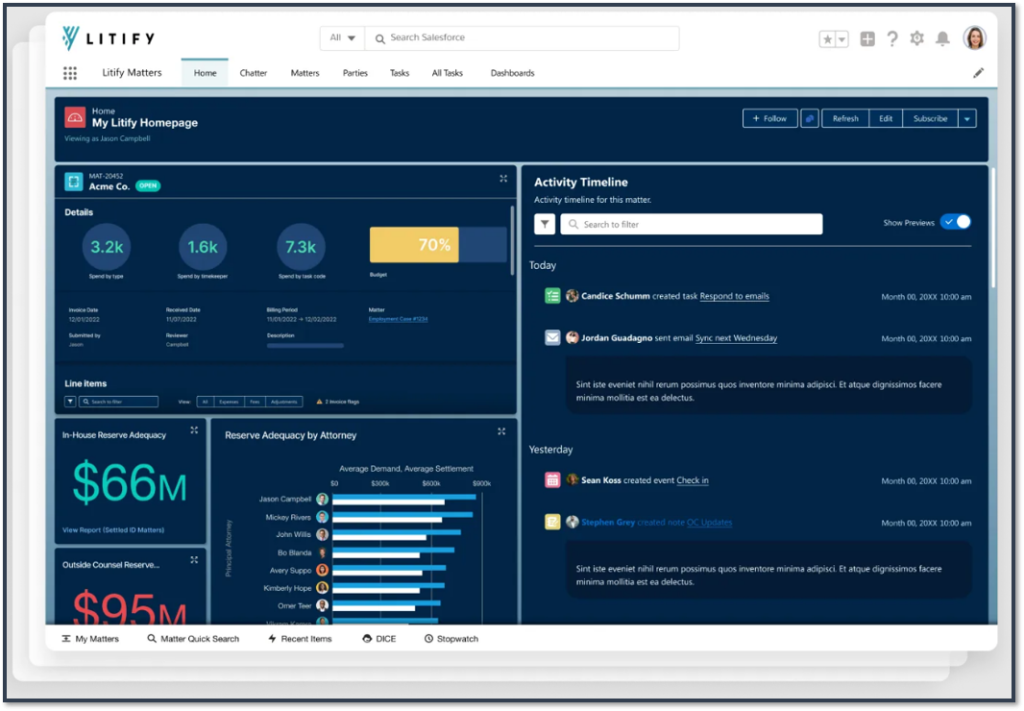Open Recent Items in the utility bar

tap(300, 639)
